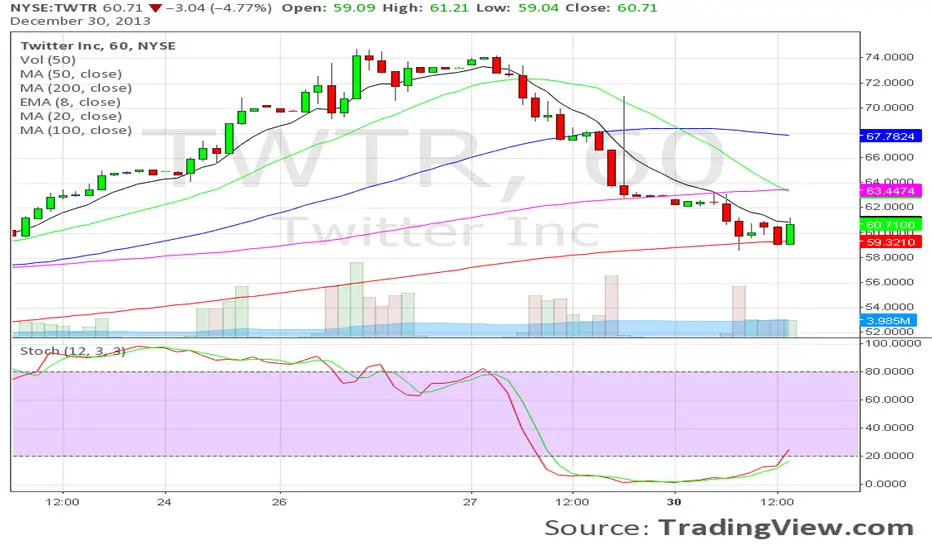Image resolution: width=932 pixels, height=550 pixels.
Task: Click the blue 67.7824 price tag
Action: point(890,136)
